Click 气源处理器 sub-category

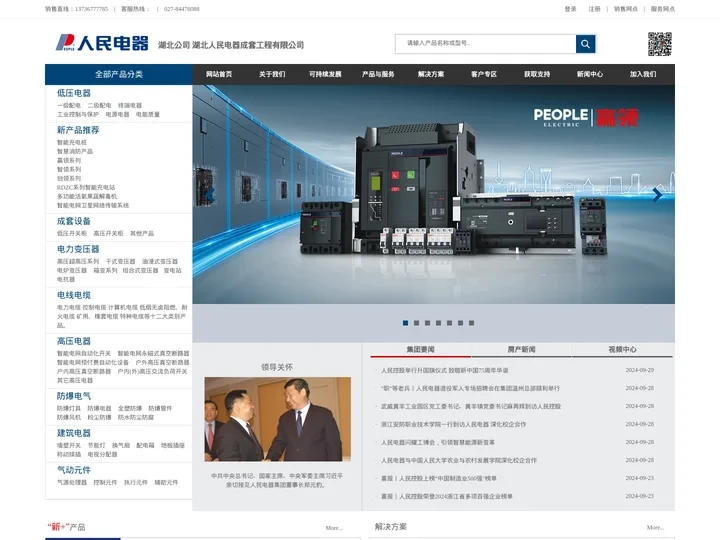pos(72,483)
